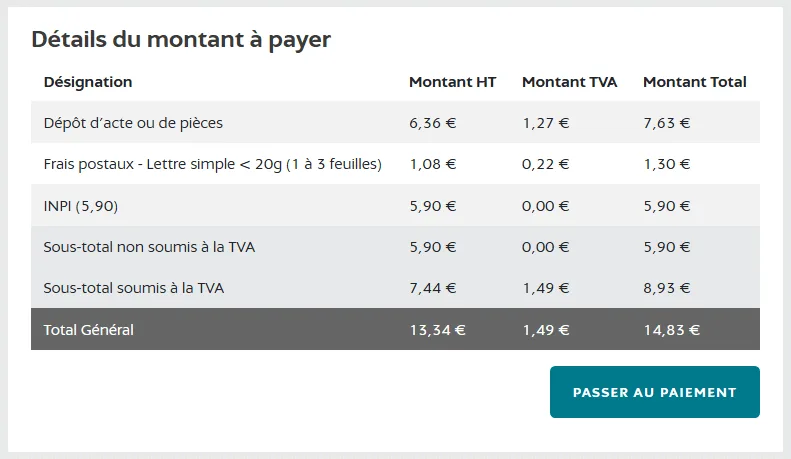Select the Montant HT column header

pyautogui.click(x=452, y=82)
